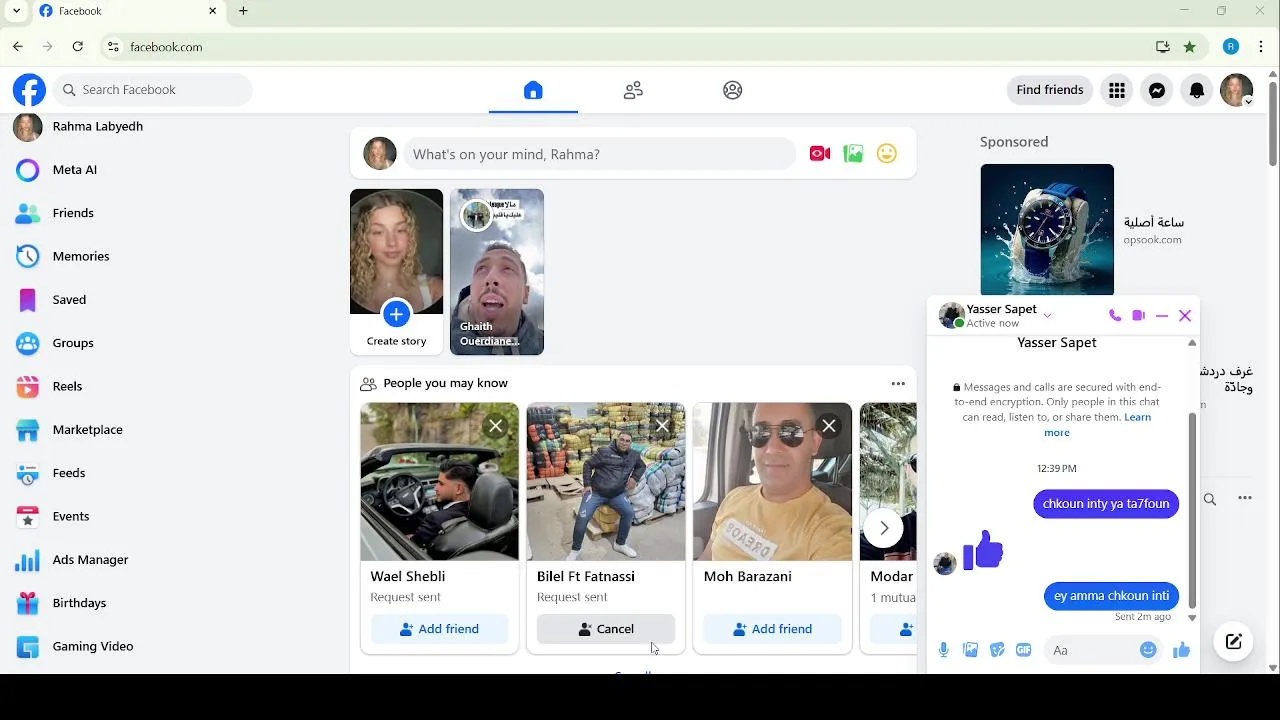Add Photo/video to post
This screenshot has height=720, width=1280.
coord(853,154)
